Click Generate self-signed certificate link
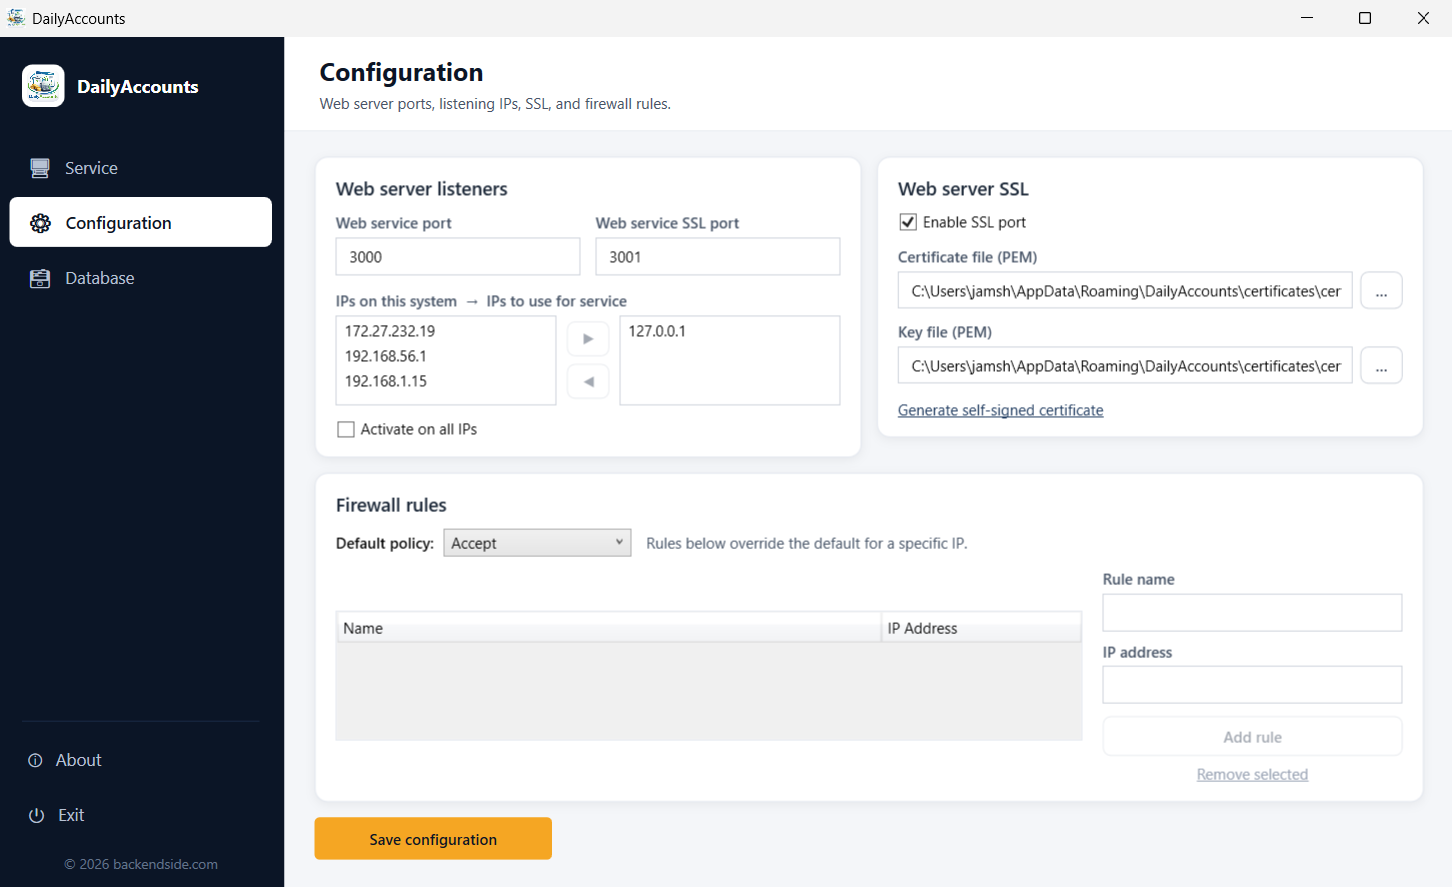 tap(1001, 410)
